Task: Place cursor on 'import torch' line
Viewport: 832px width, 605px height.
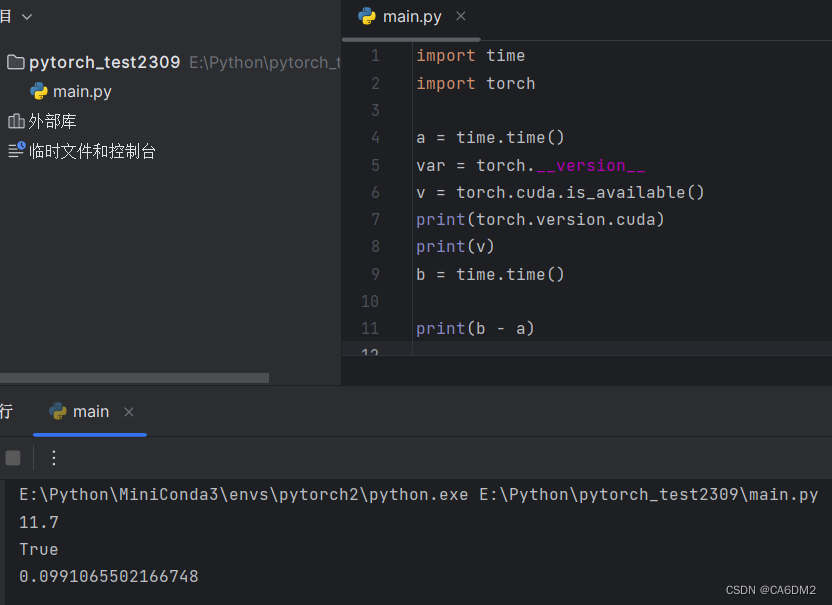Action: [x=475, y=83]
